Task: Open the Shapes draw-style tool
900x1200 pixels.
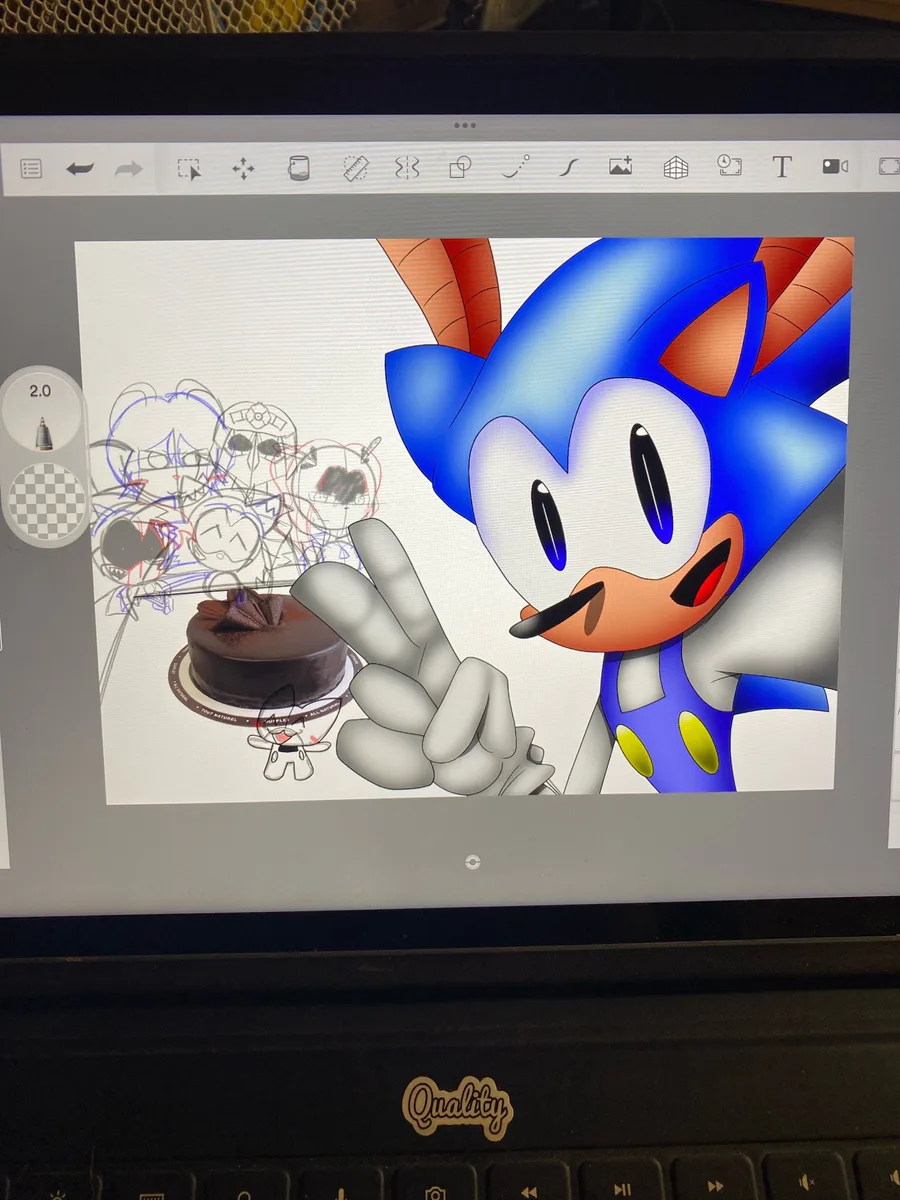Action: pos(460,167)
